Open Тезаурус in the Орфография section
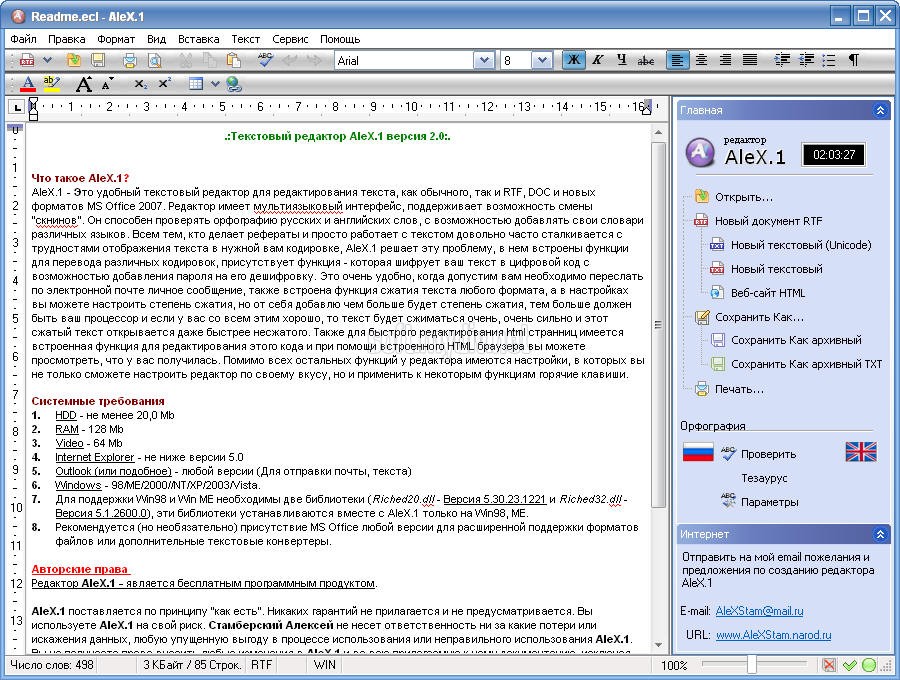 click(764, 478)
